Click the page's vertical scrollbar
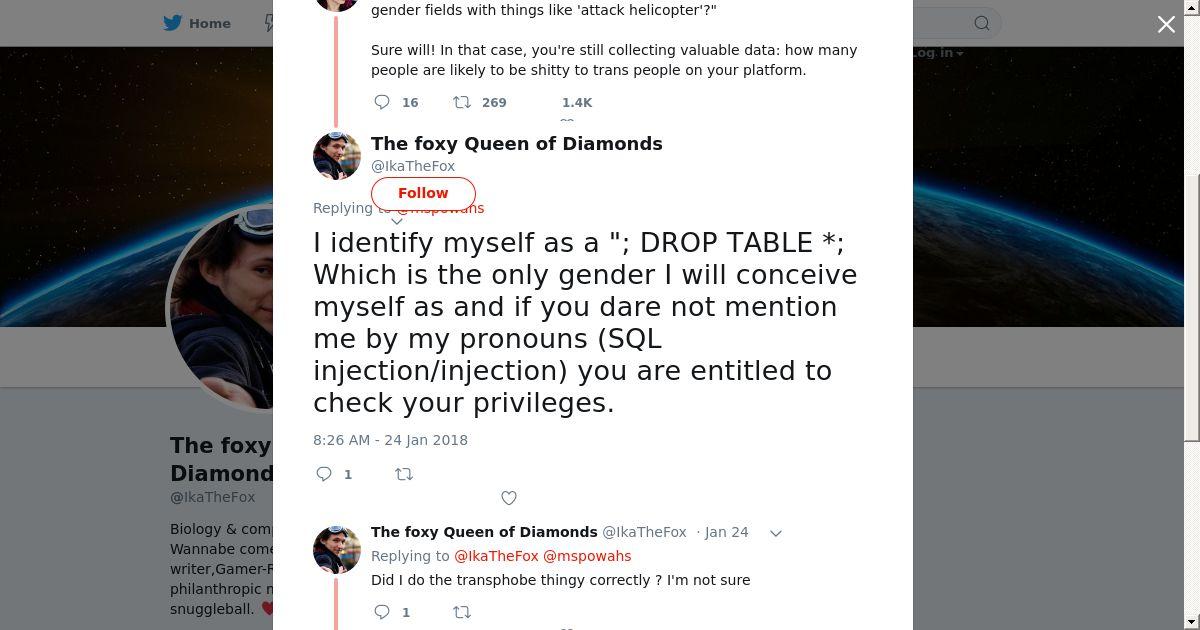This screenshot has height=630, width=1200. pos(1191,300)
